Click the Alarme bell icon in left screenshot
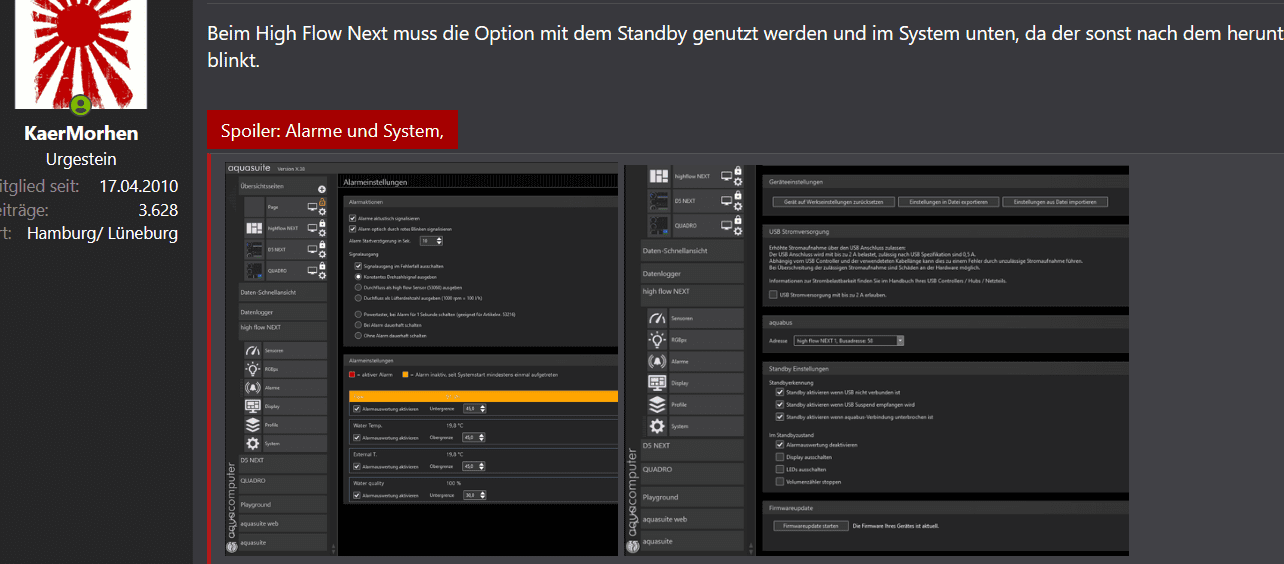 [253, 388]
